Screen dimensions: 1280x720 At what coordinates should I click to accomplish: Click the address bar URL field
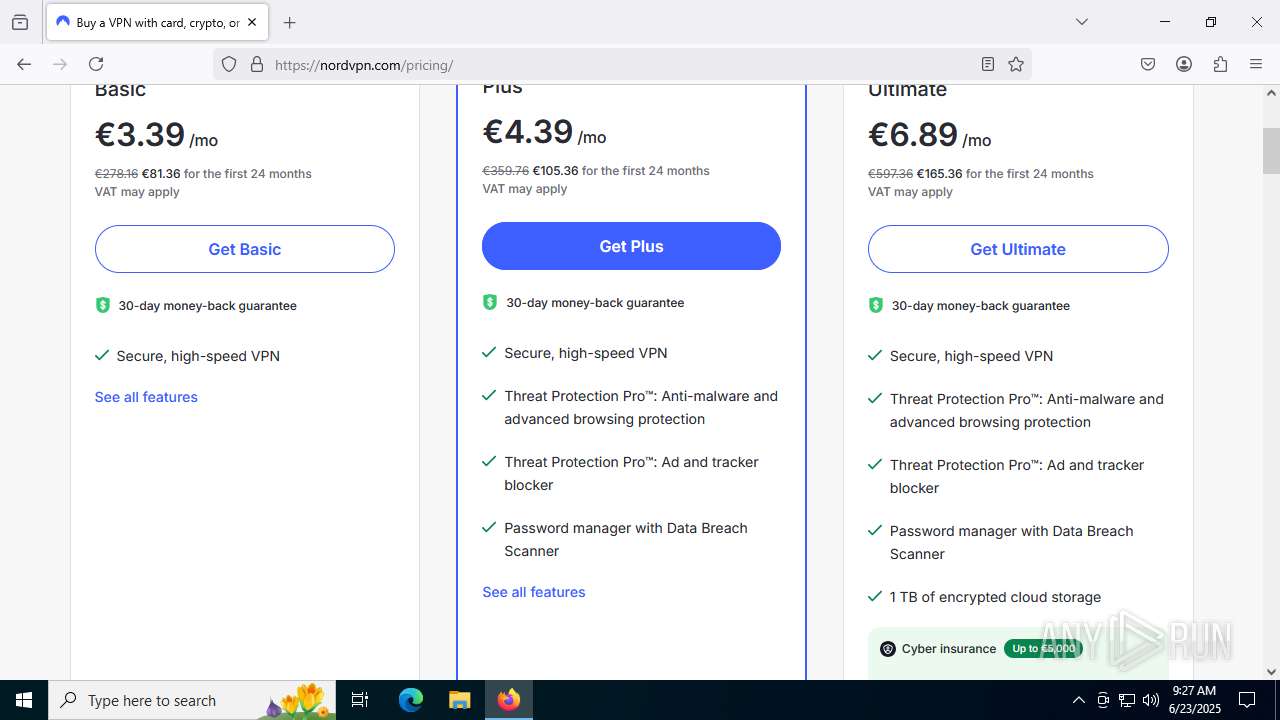(600, 65)
